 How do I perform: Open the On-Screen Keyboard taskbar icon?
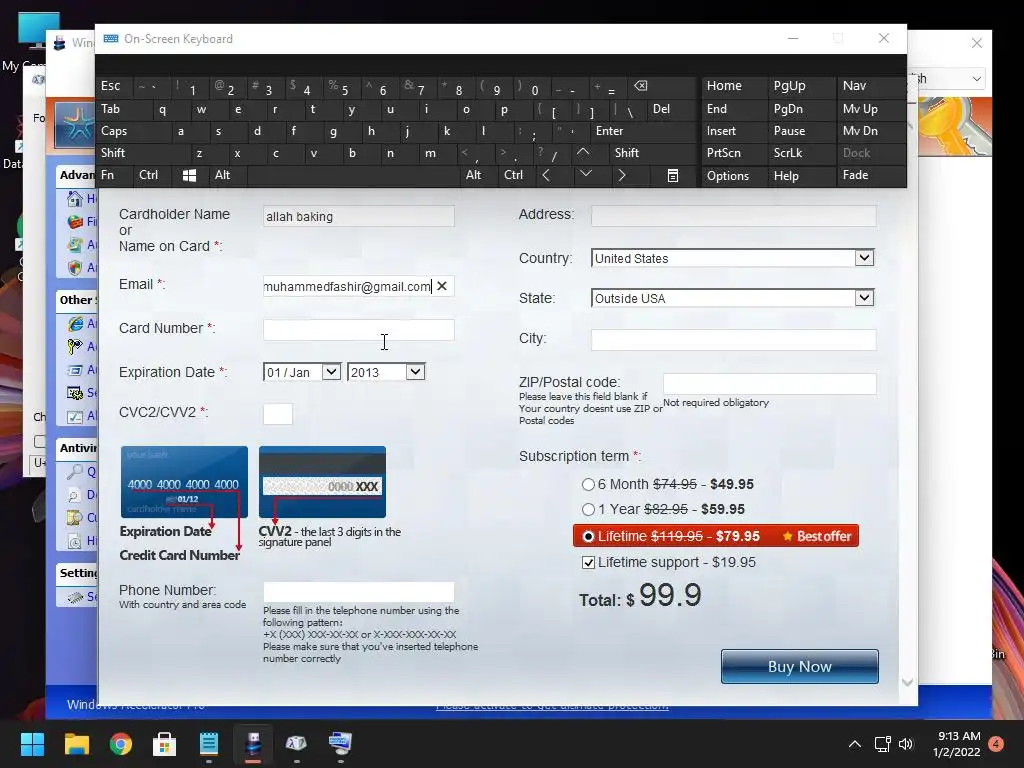(x=340, y=744)
